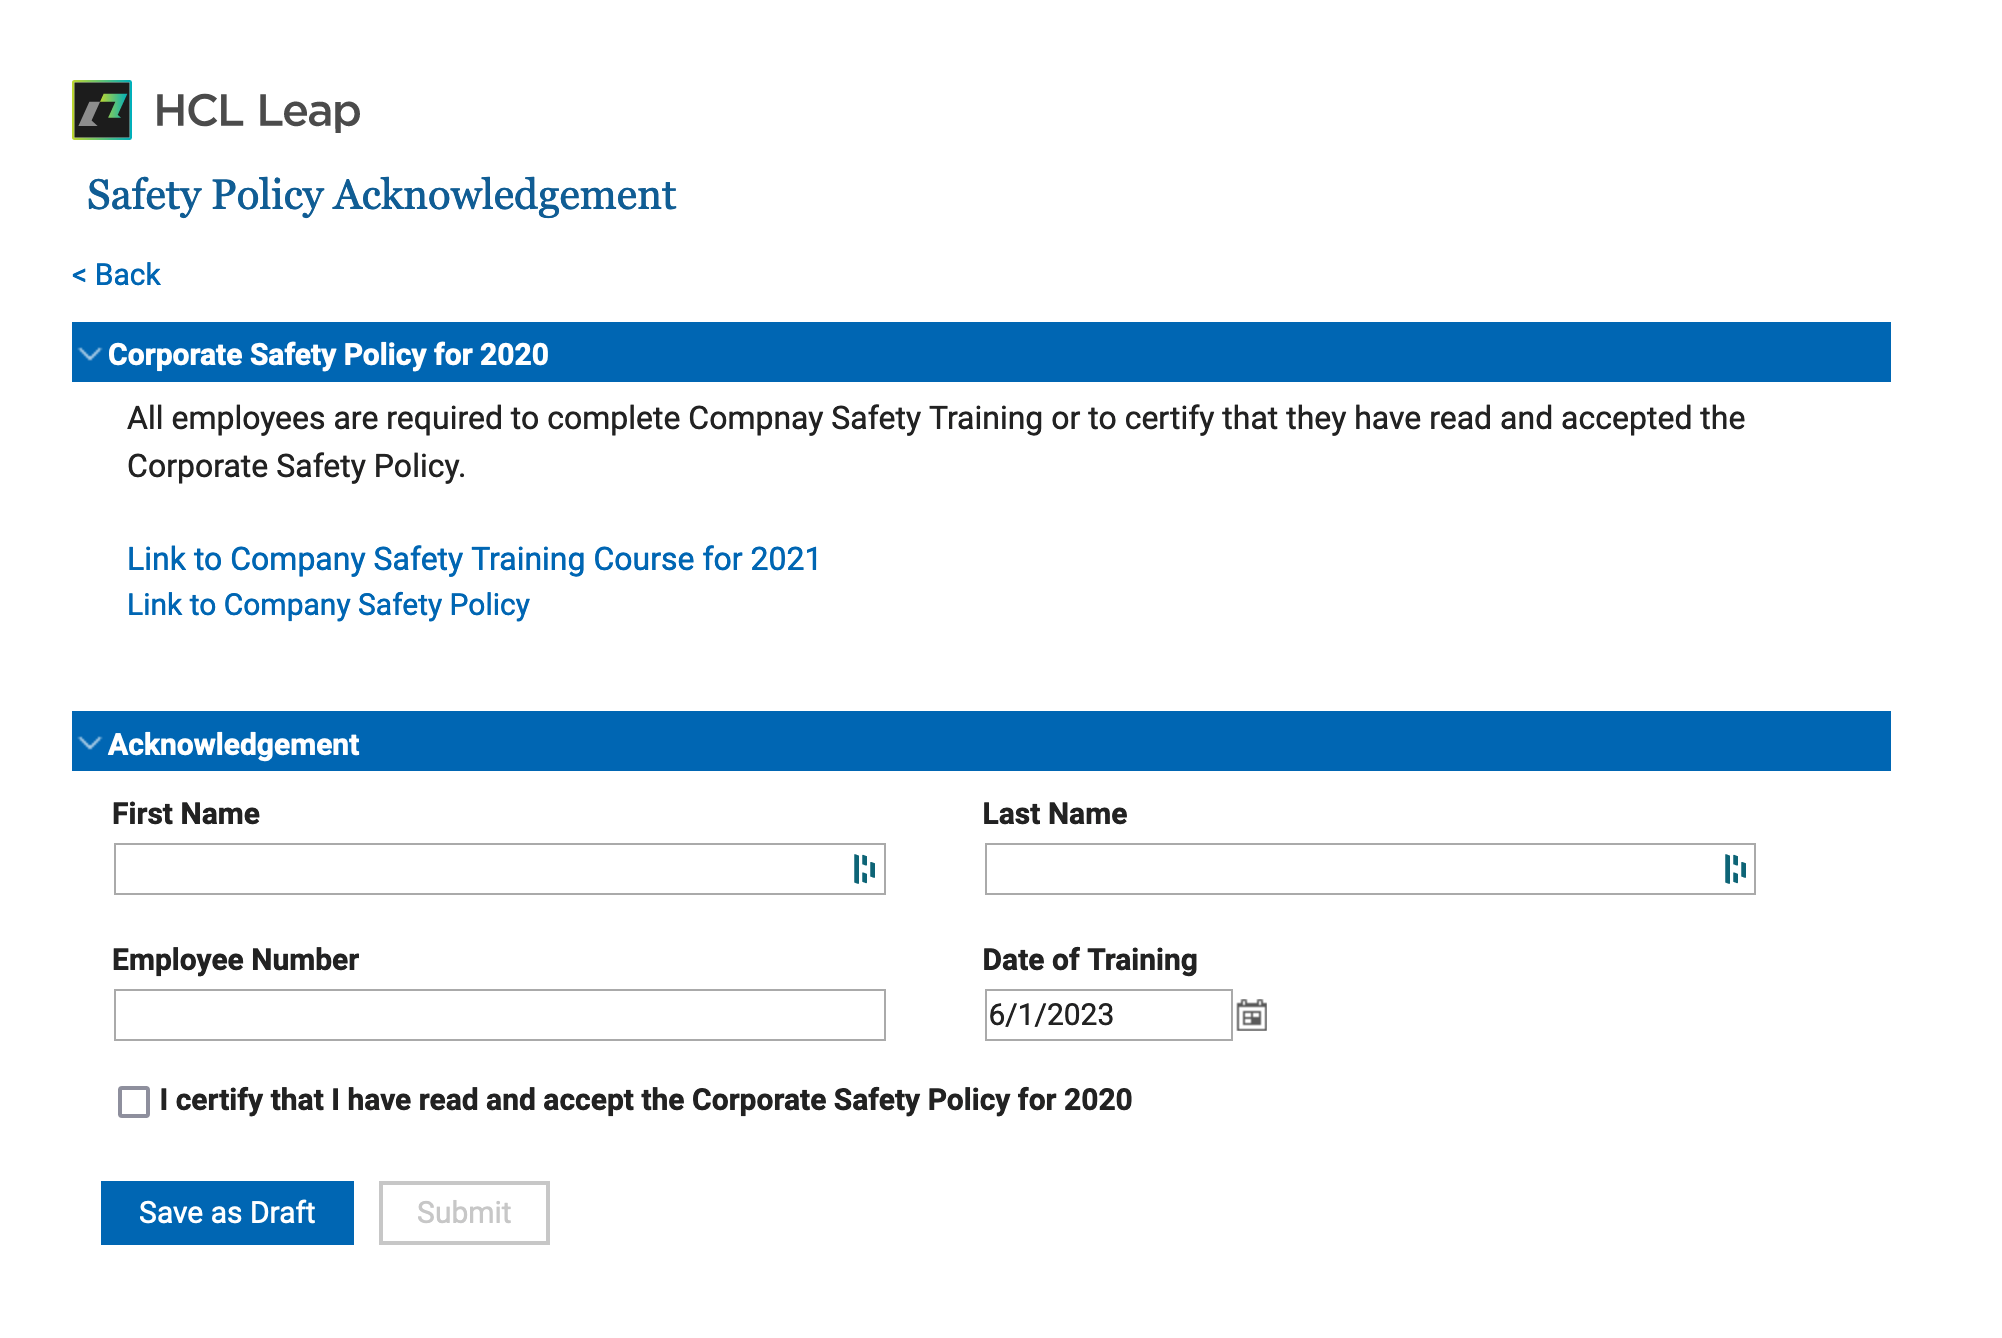Click the icon inside Last Name field

click(1735, 869)
